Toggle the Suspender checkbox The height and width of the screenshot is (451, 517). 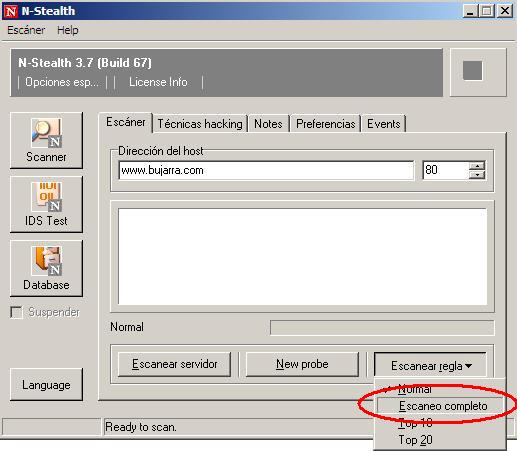pyautogui.click(x=17, y=312)
